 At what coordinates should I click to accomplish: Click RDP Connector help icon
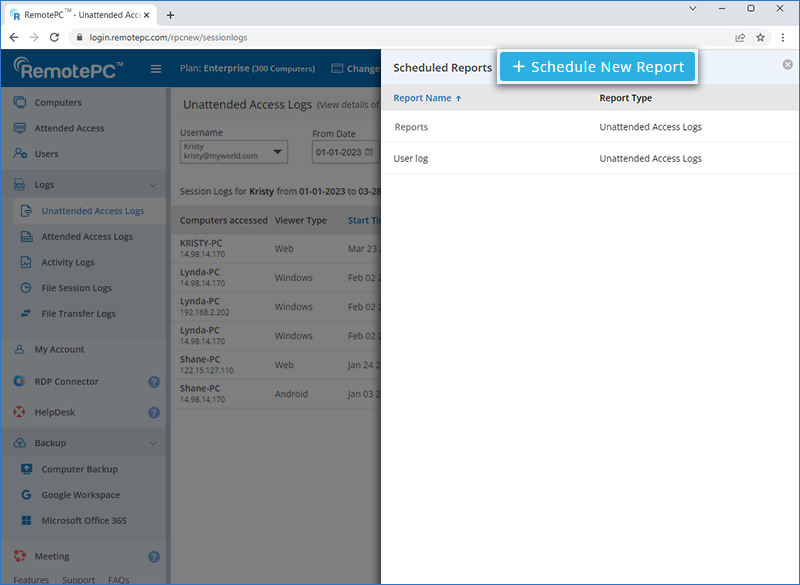[154, 382]
